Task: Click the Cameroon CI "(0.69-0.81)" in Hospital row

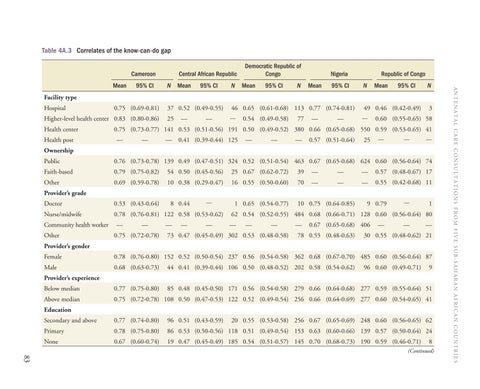Action: pyautogui.click(x=145, y=108)
